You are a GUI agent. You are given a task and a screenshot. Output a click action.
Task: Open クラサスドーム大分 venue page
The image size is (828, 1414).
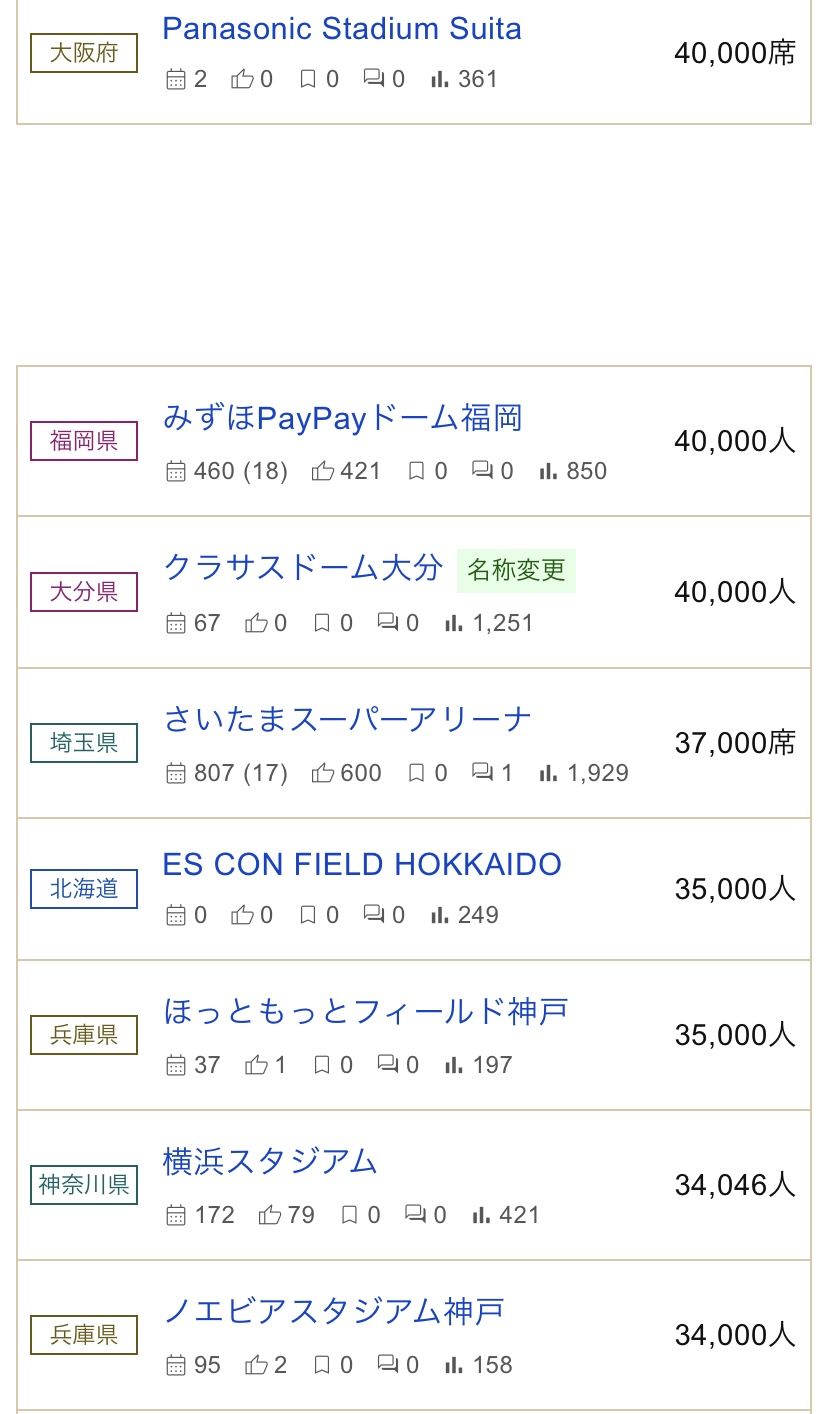pyautogui.click(x=303, y=568)
